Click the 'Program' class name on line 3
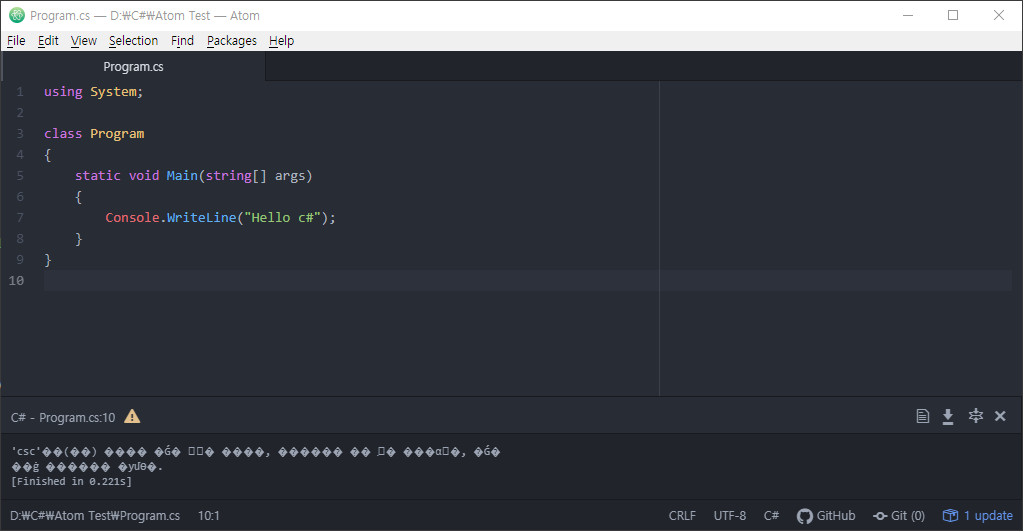 point(117,134)
